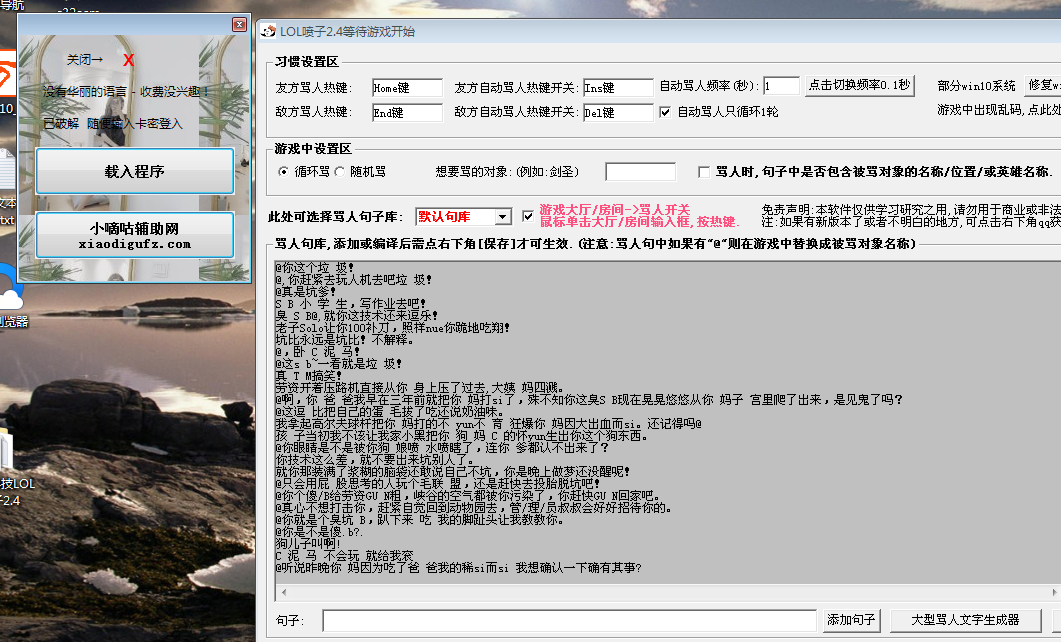Click the 点击切换频率0.1秒 button

point(860,86)
